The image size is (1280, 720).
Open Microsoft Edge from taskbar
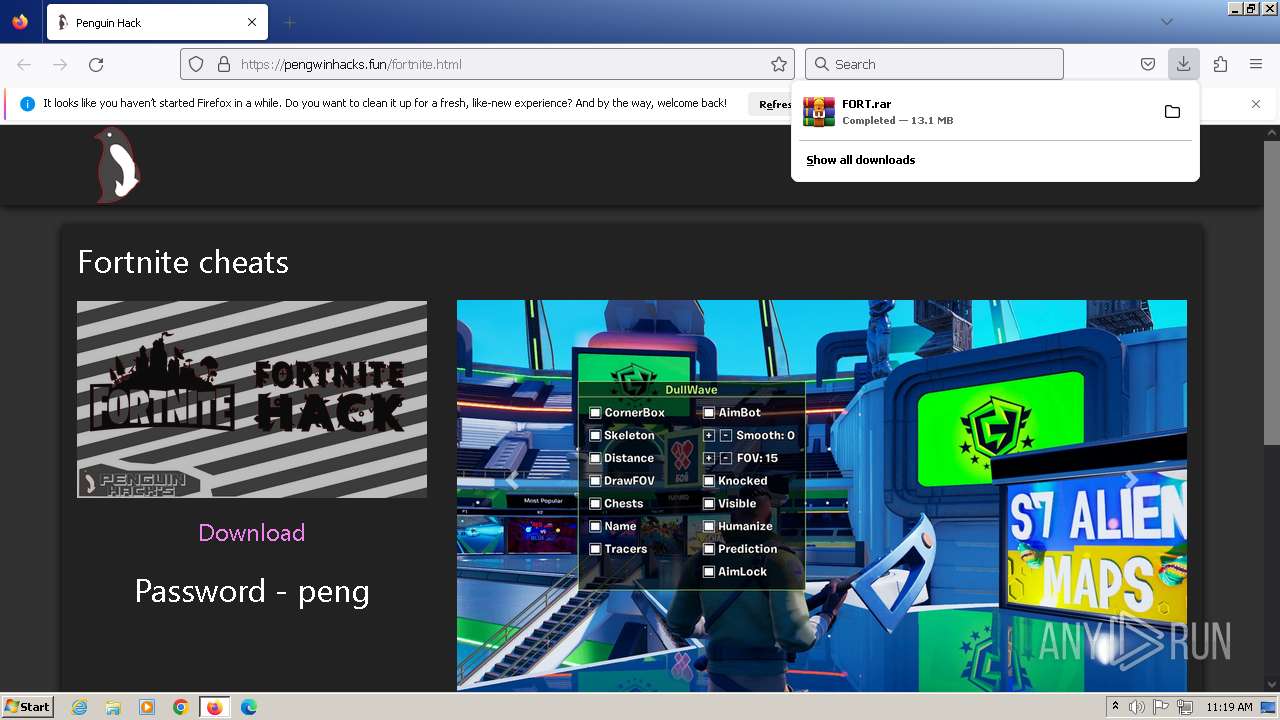pos(249,707)
